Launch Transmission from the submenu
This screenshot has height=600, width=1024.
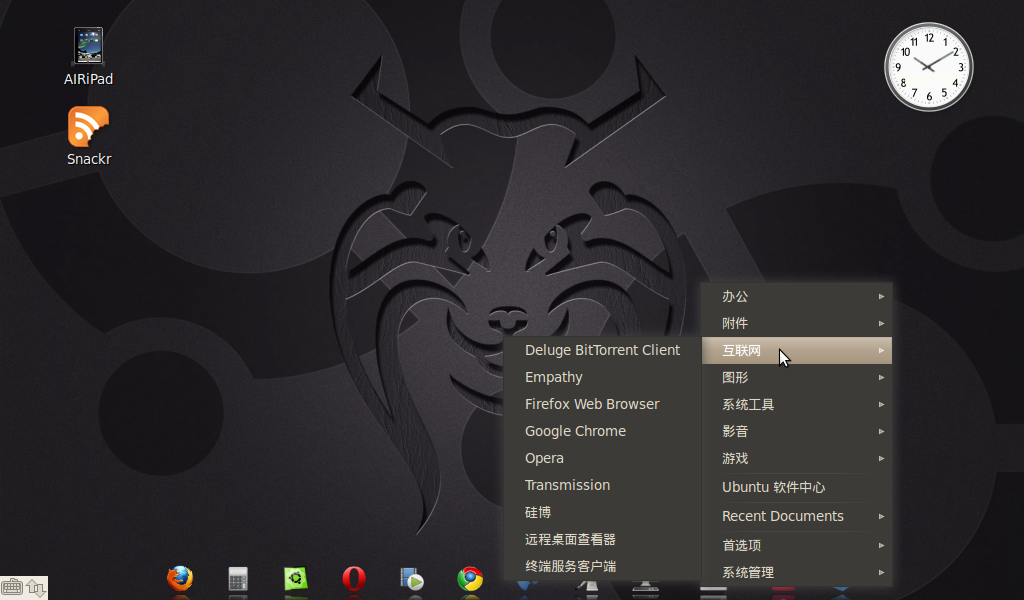(602, 485)
